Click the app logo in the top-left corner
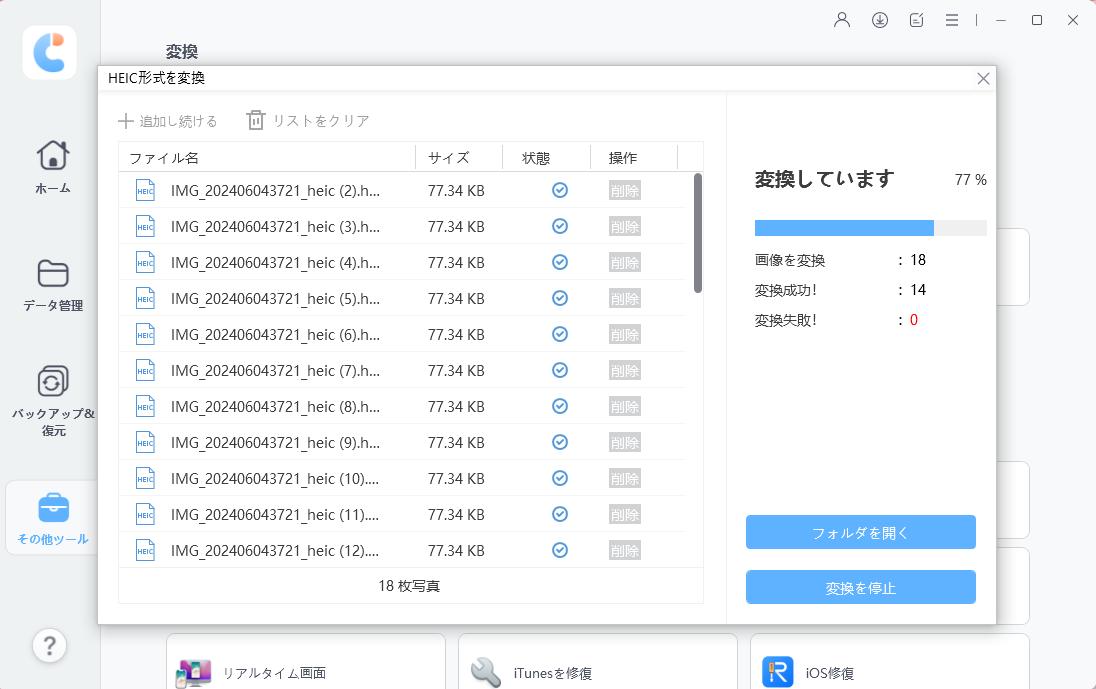Screen dimensions: 1096x689 click(48, 52)
